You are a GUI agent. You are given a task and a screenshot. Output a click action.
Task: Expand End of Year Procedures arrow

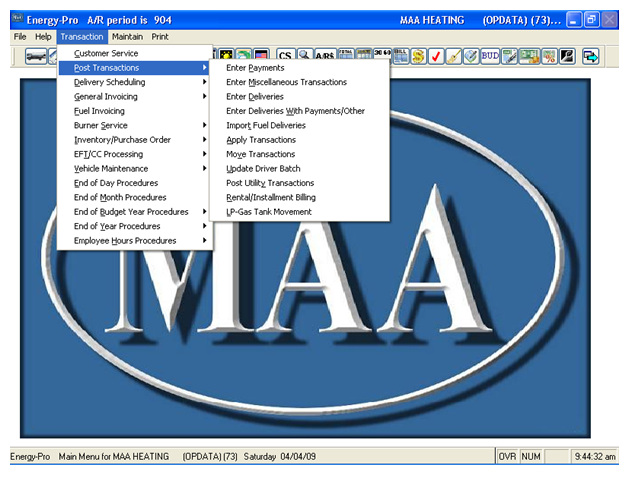point(205,226)
